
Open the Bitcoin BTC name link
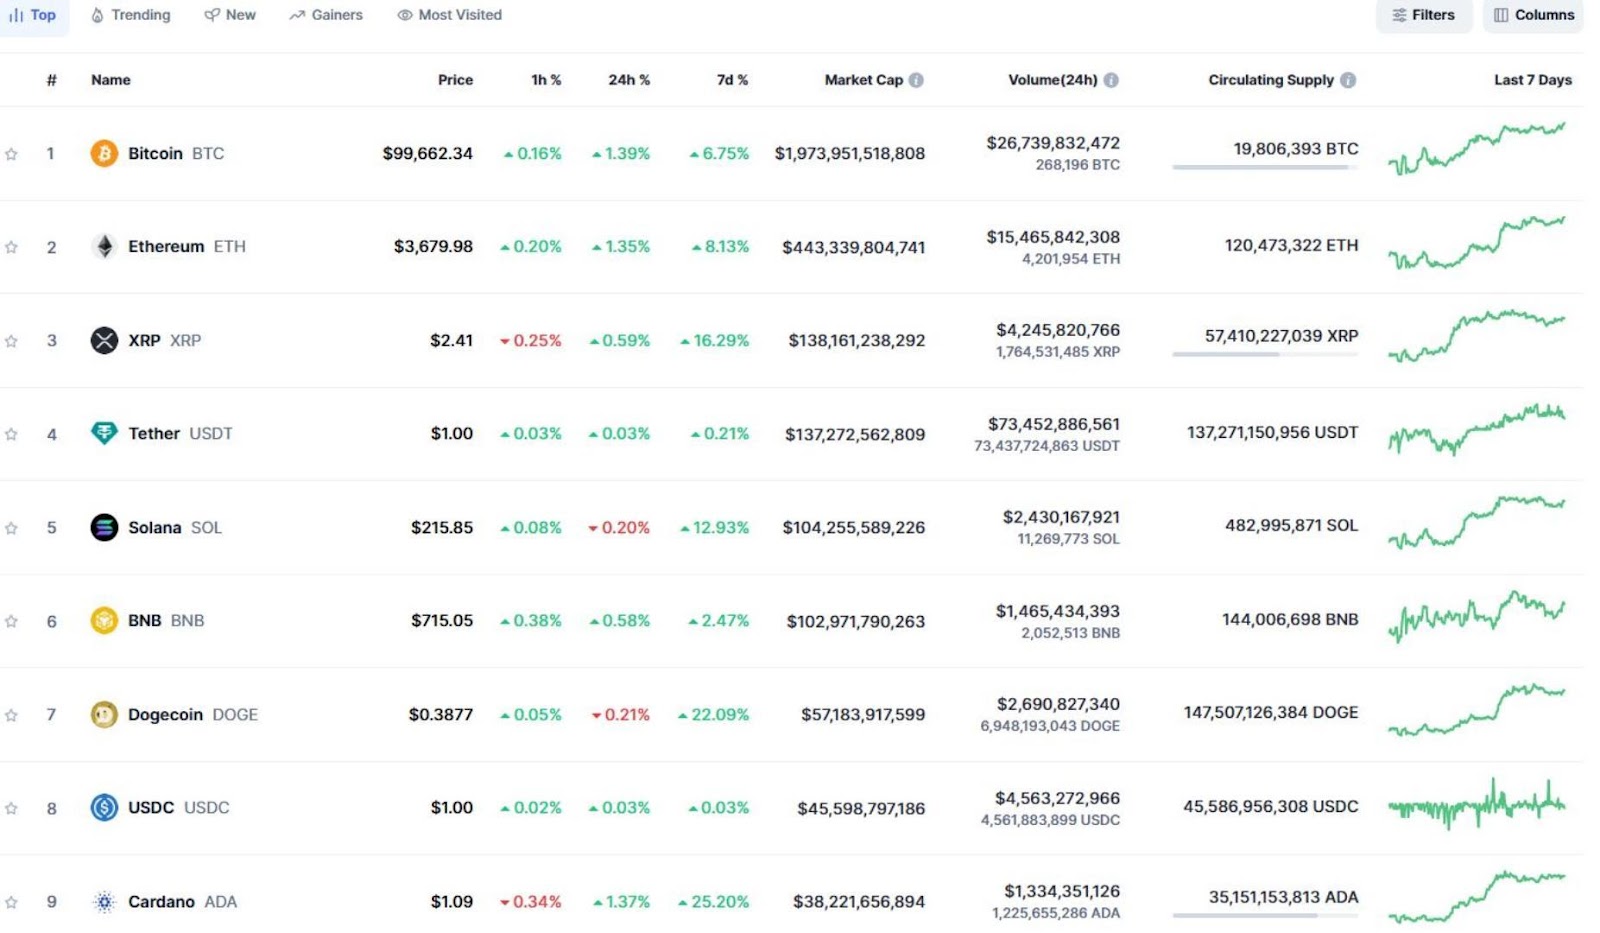[176, 153]
